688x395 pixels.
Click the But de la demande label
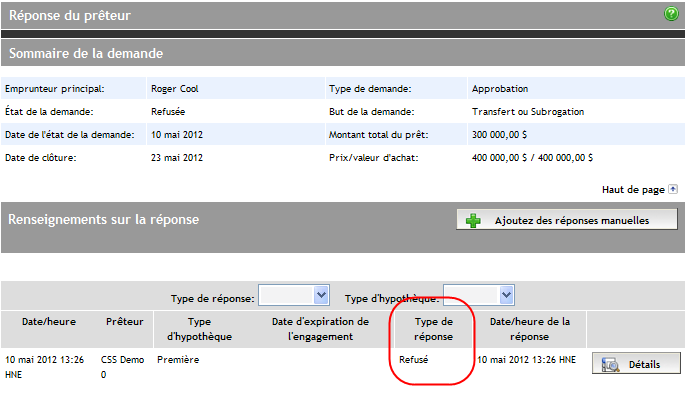pyautogui.click(x=372, y=112)
